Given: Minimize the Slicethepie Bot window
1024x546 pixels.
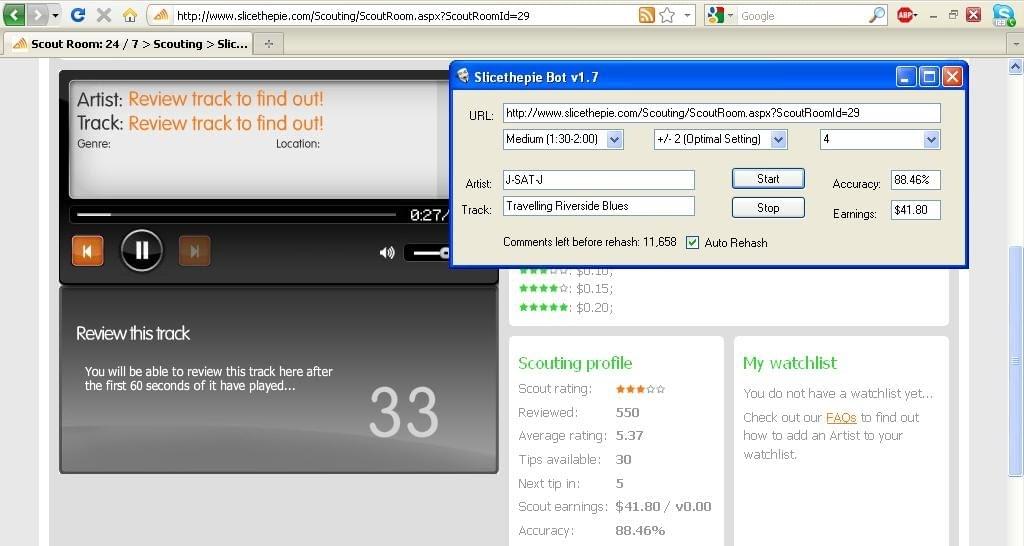Looking at the screenshot, I should point(905,77).
